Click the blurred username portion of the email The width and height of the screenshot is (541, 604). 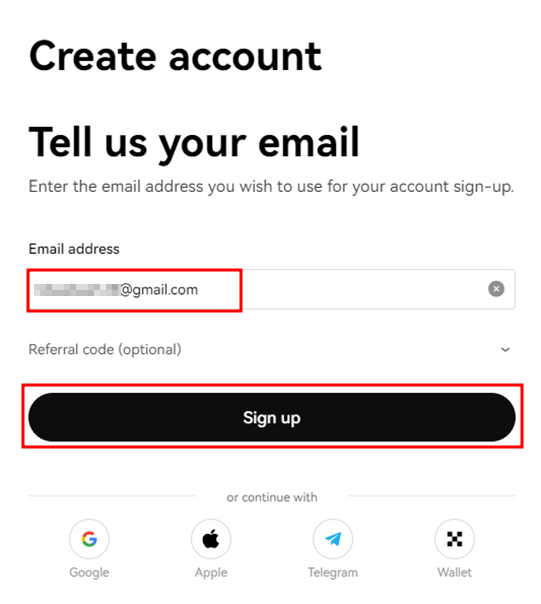point(76,289)
